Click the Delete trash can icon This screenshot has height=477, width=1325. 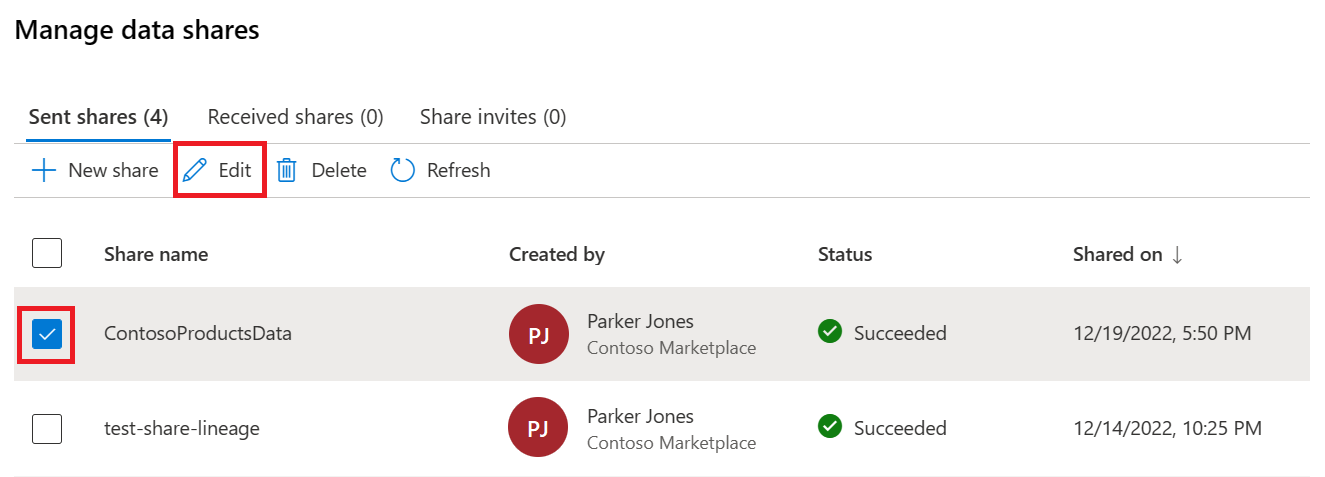click(287, 170)
